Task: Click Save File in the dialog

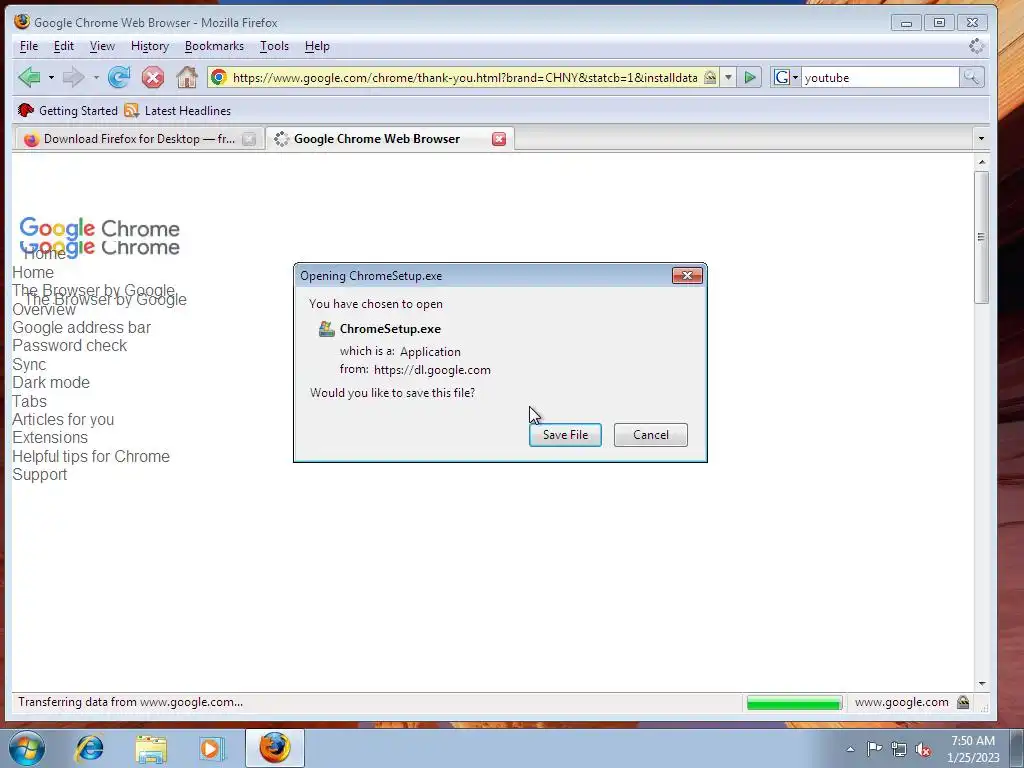Action: [565, 435]
